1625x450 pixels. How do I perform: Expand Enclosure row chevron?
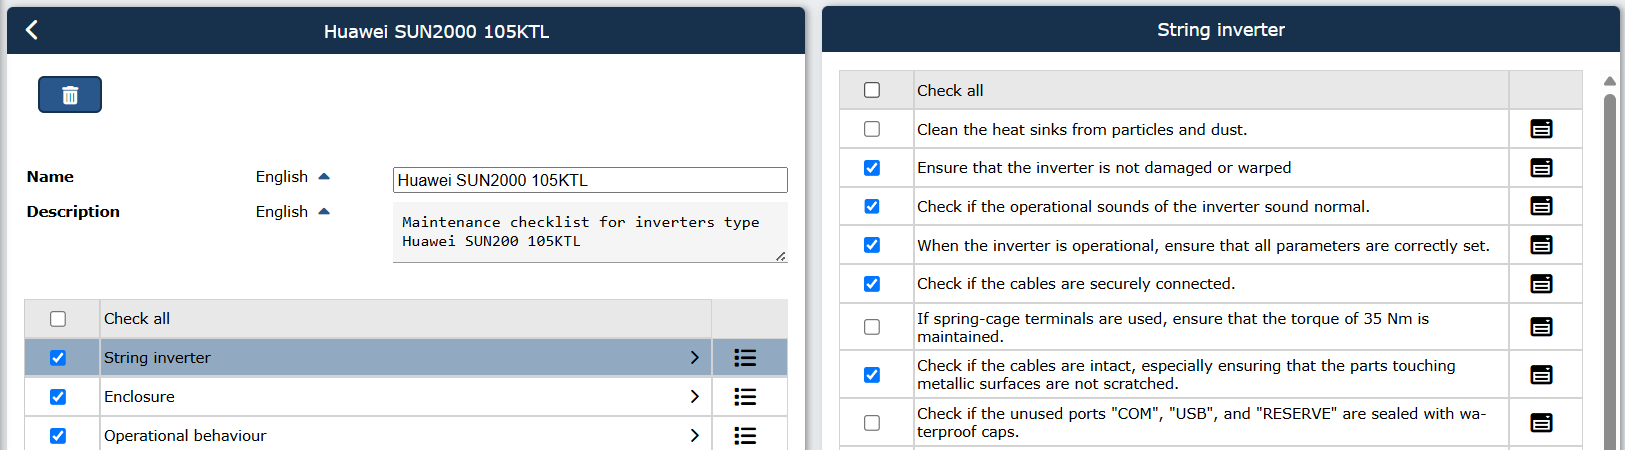point(694,397)
